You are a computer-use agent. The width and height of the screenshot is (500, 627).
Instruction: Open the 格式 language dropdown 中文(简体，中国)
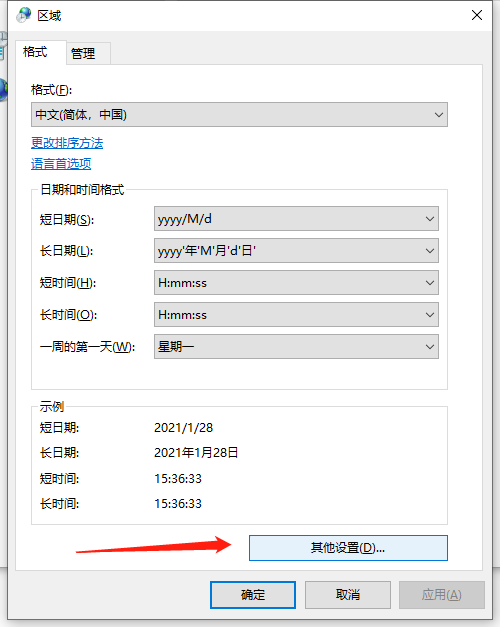tap(239, 115)
